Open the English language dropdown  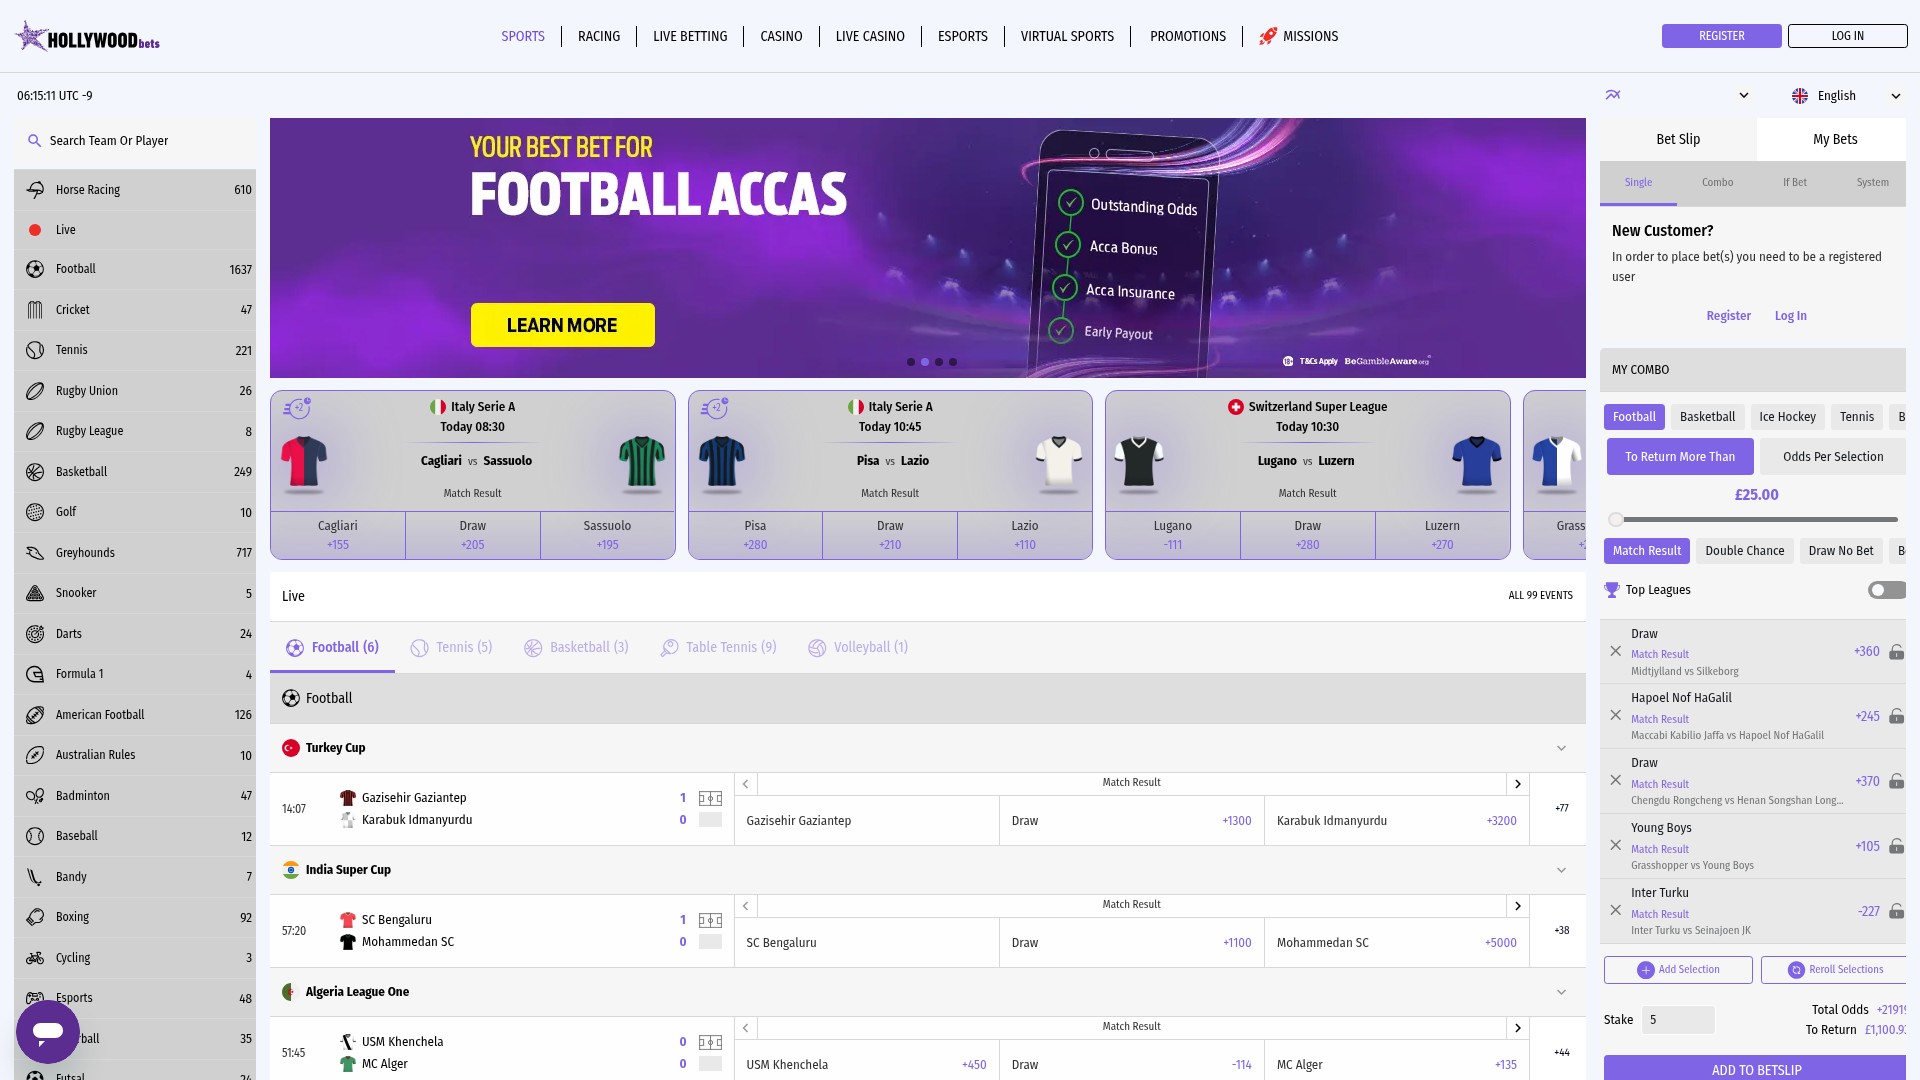tap(1846, 96)
